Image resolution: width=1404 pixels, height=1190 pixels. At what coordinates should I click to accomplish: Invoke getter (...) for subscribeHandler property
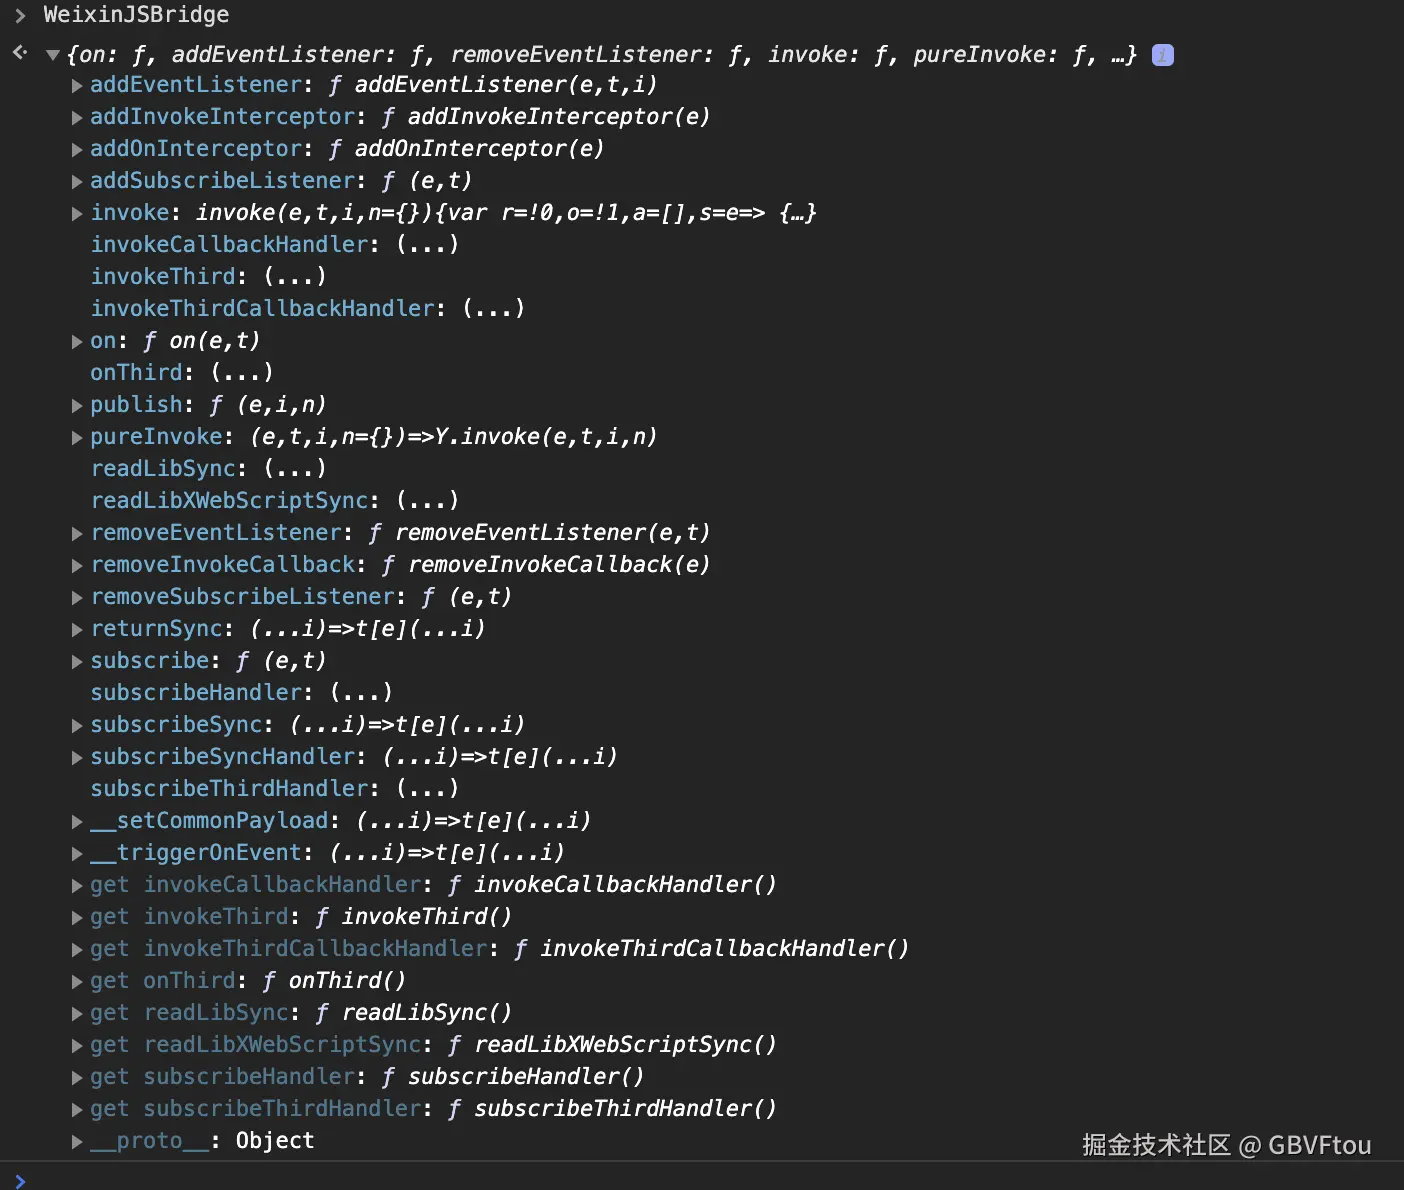pyautogui.click(x=361, y=692)
